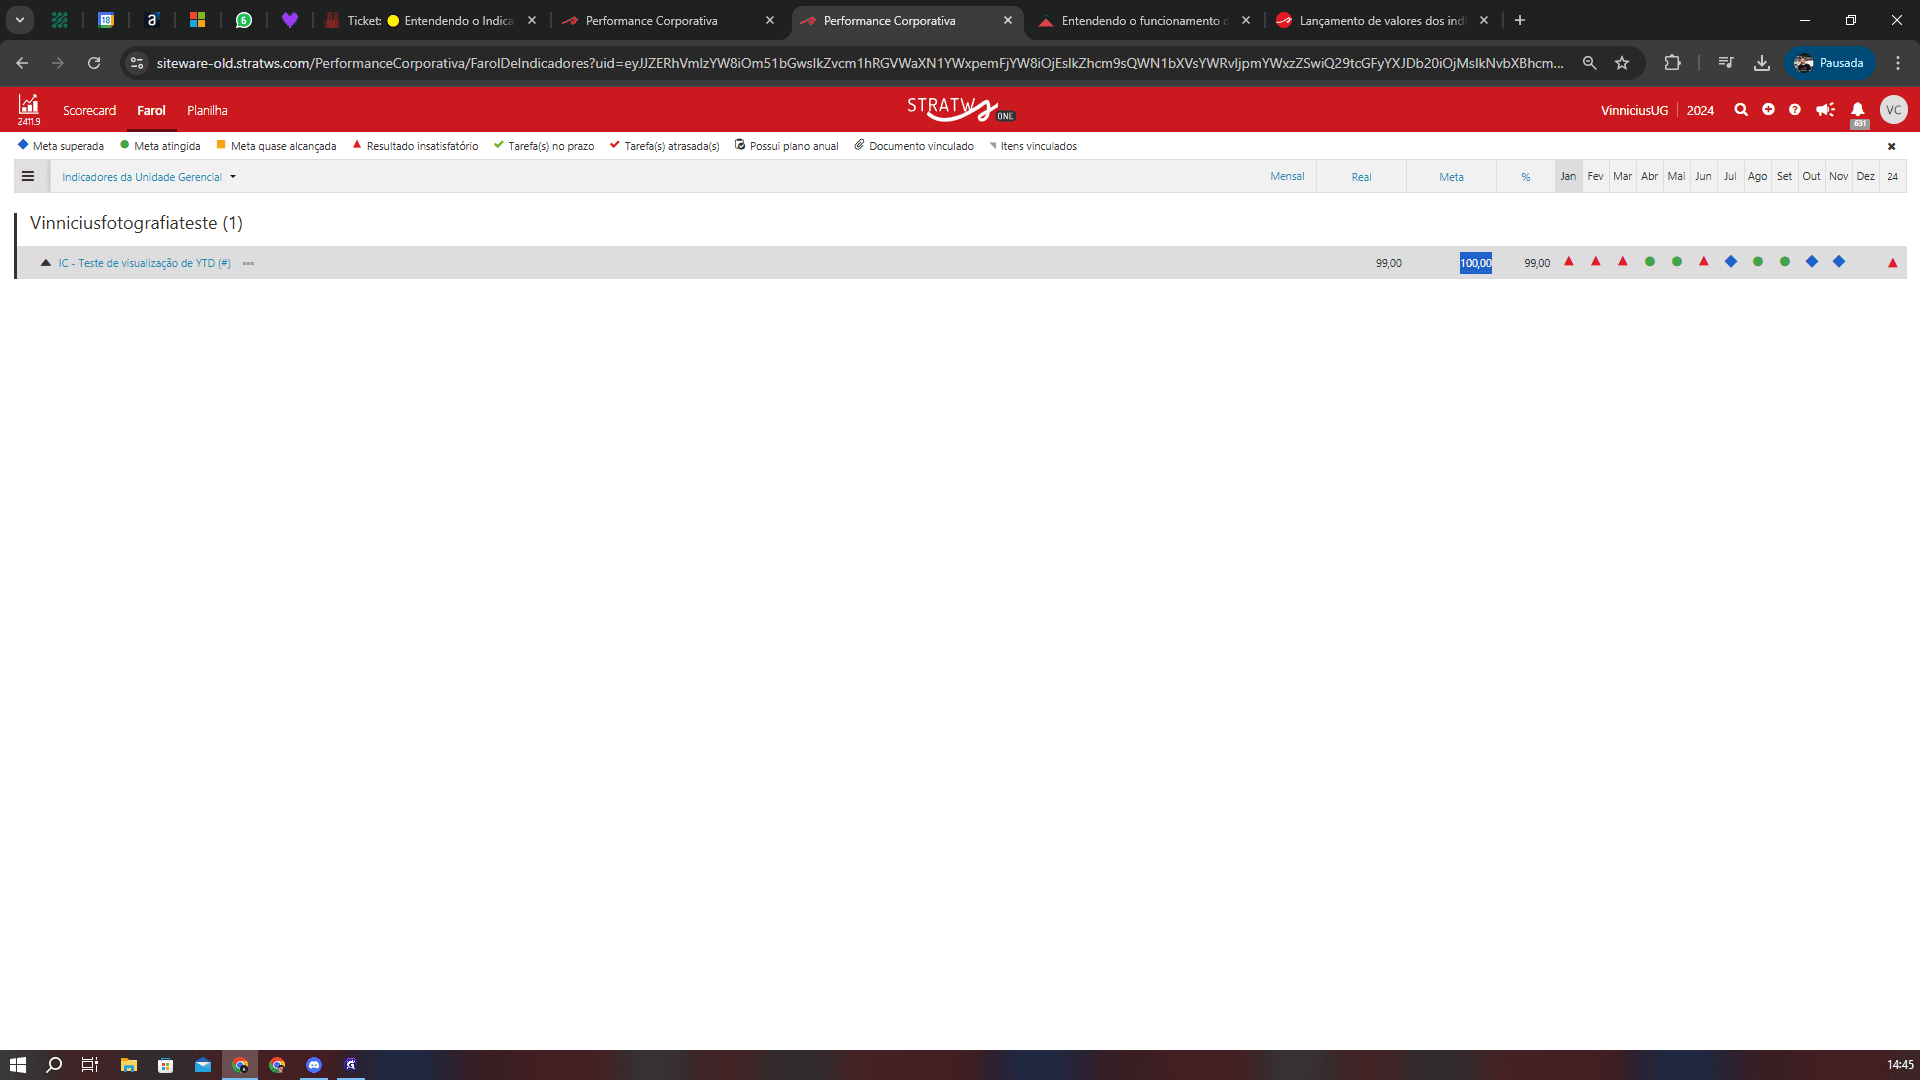Click the plus add icon in header

coord(1768,110)
